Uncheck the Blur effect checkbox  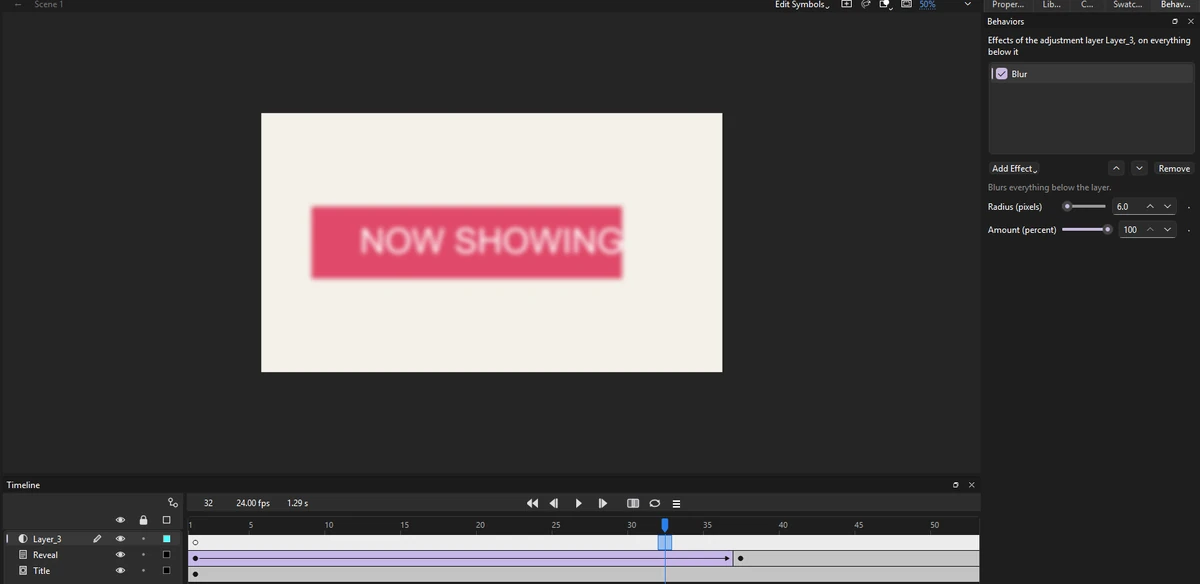pyautogui.click(x=1002, y=74)
